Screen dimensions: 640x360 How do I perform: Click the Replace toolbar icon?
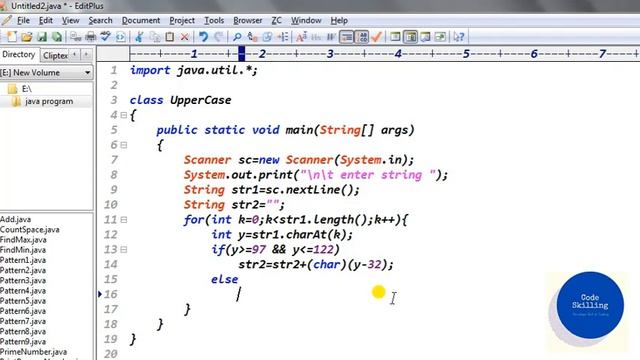pos(252,37)
